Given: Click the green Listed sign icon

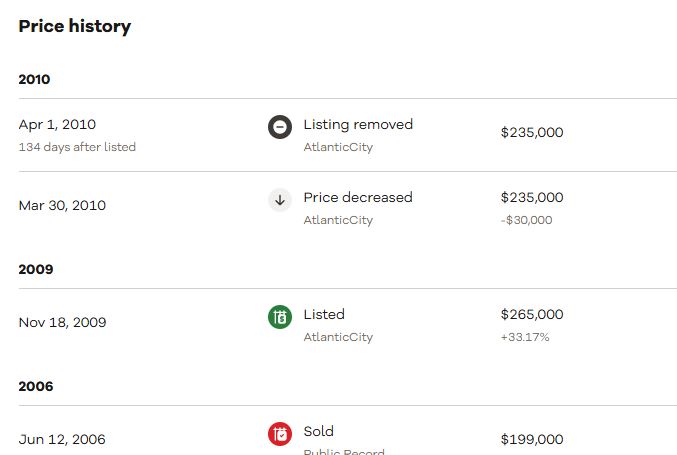Looking at the screenshot, I should [280, 317].
